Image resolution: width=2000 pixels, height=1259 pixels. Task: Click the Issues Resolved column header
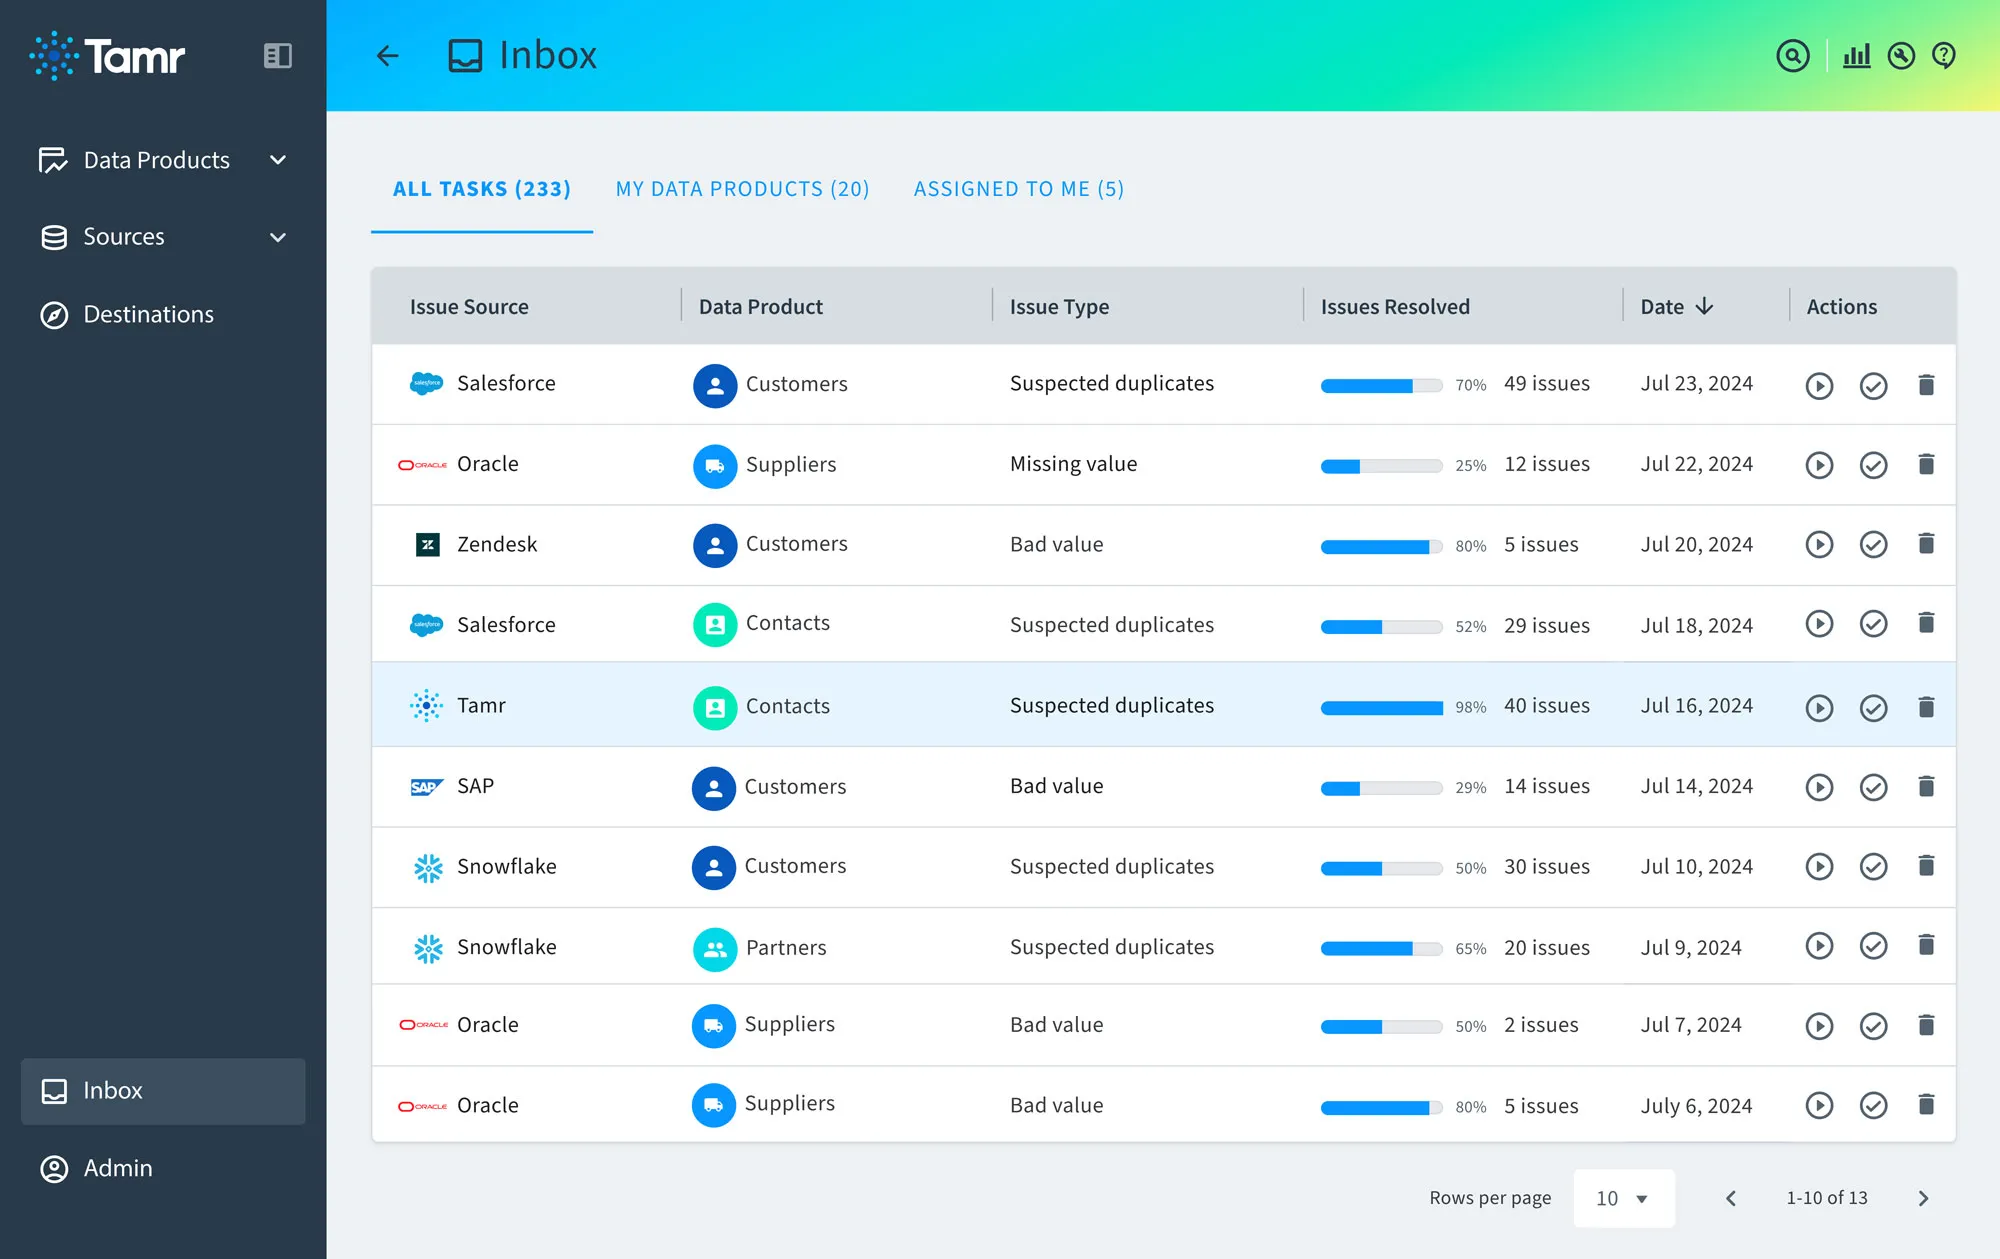(x=1395, y=307)
